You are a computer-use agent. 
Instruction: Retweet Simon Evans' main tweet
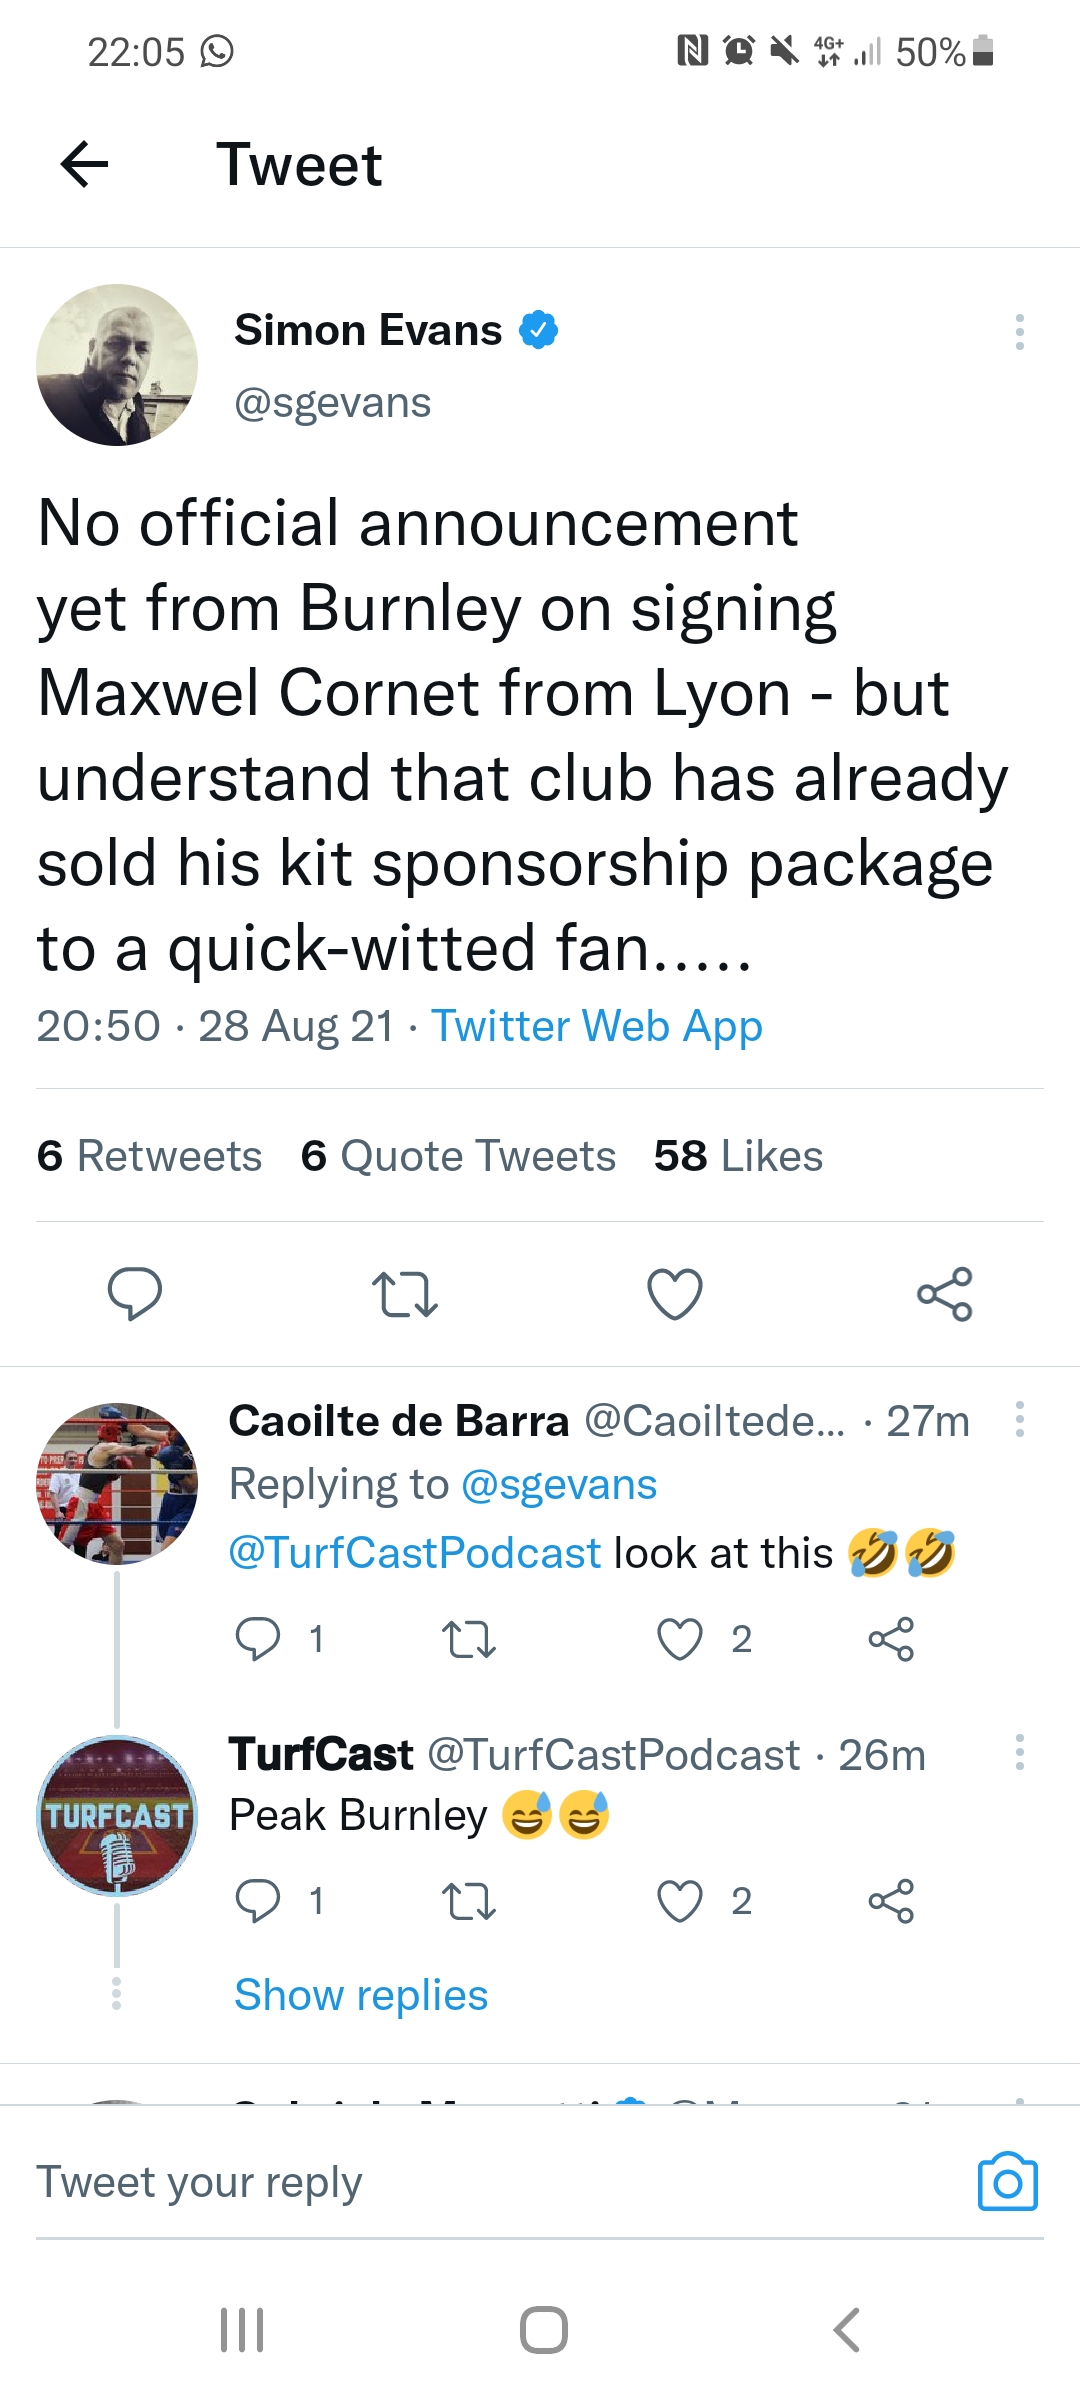coord(404,1294)
